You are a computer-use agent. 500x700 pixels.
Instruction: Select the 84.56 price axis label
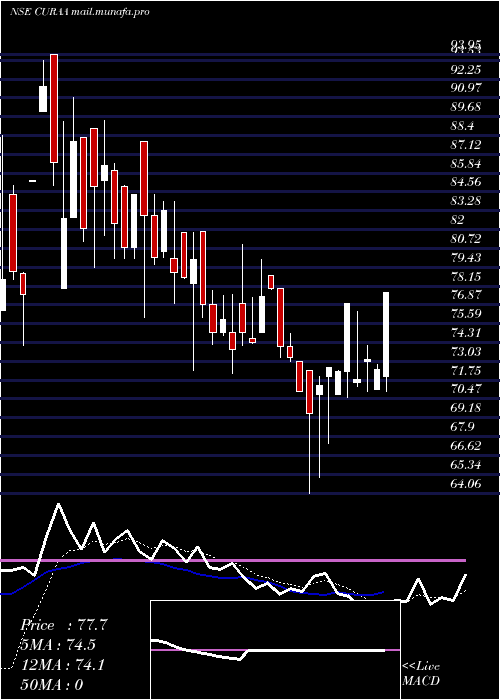click(x=466, y=182)
